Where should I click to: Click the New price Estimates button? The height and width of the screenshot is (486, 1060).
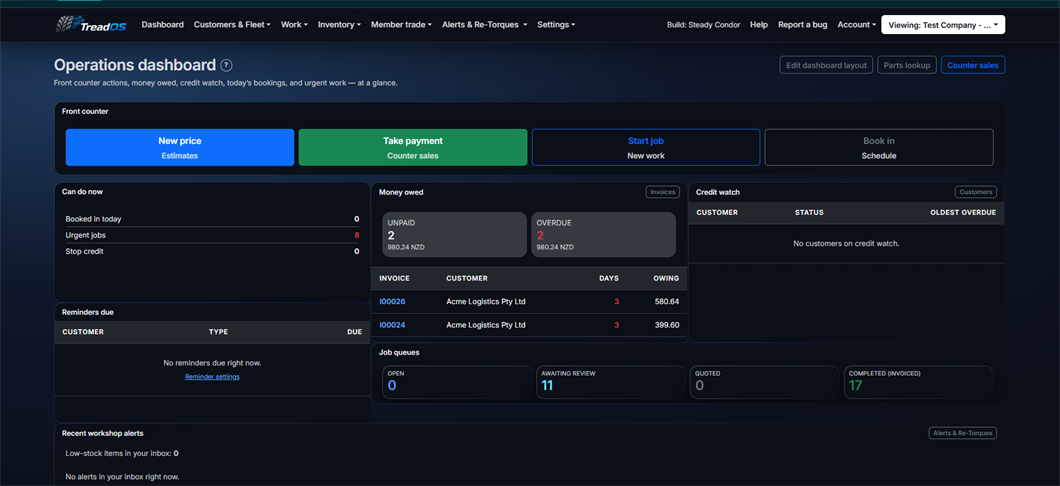180,147
